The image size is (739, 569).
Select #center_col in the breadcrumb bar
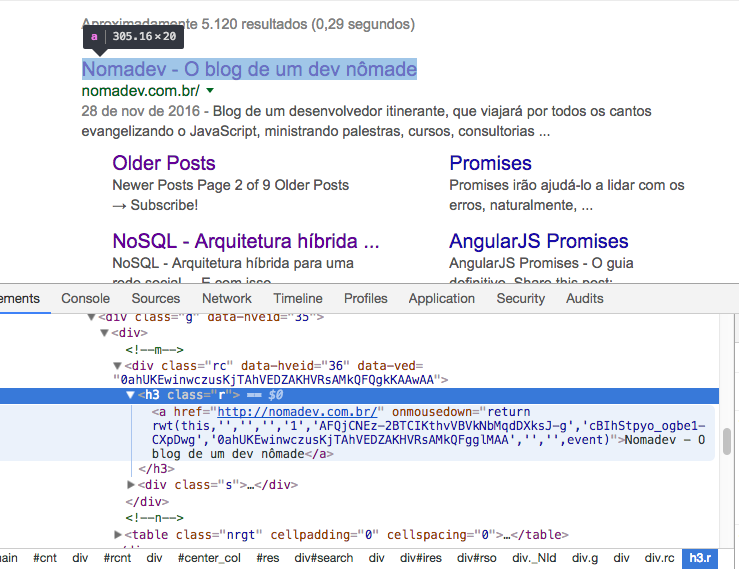click(209, 558)
